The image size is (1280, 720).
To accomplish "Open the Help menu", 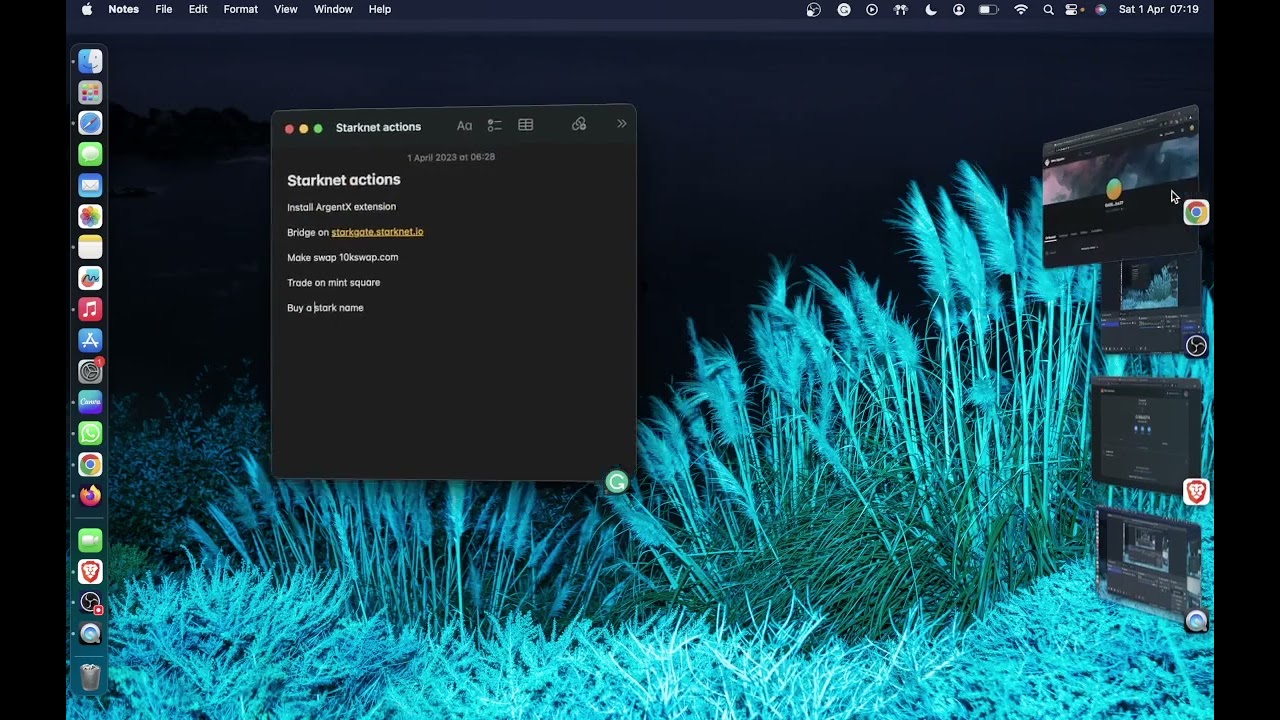I will coord(380,9).
